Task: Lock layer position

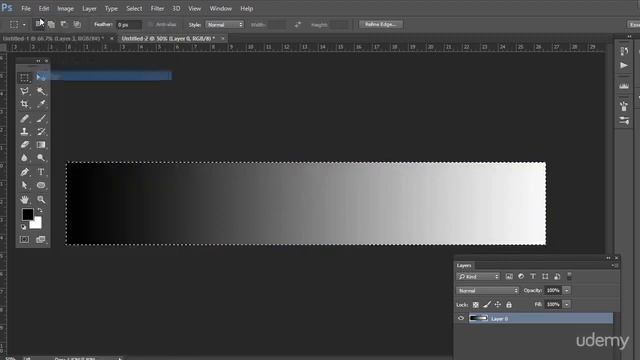Action: point(498,304)
